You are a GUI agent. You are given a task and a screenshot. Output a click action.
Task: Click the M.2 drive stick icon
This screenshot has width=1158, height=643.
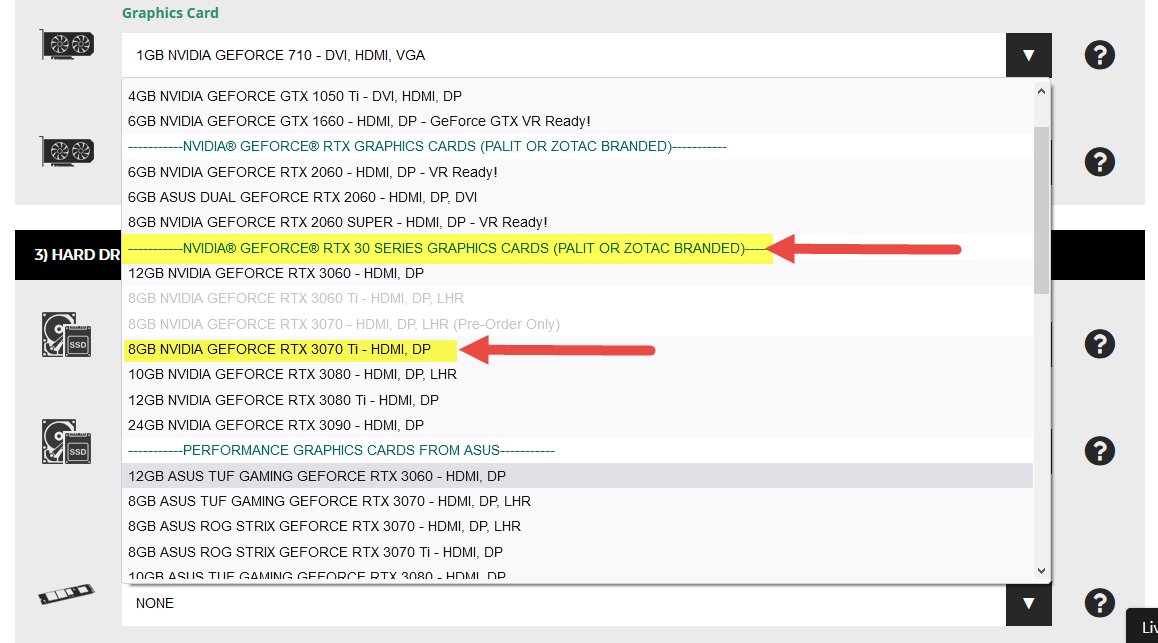pos(66,594)
